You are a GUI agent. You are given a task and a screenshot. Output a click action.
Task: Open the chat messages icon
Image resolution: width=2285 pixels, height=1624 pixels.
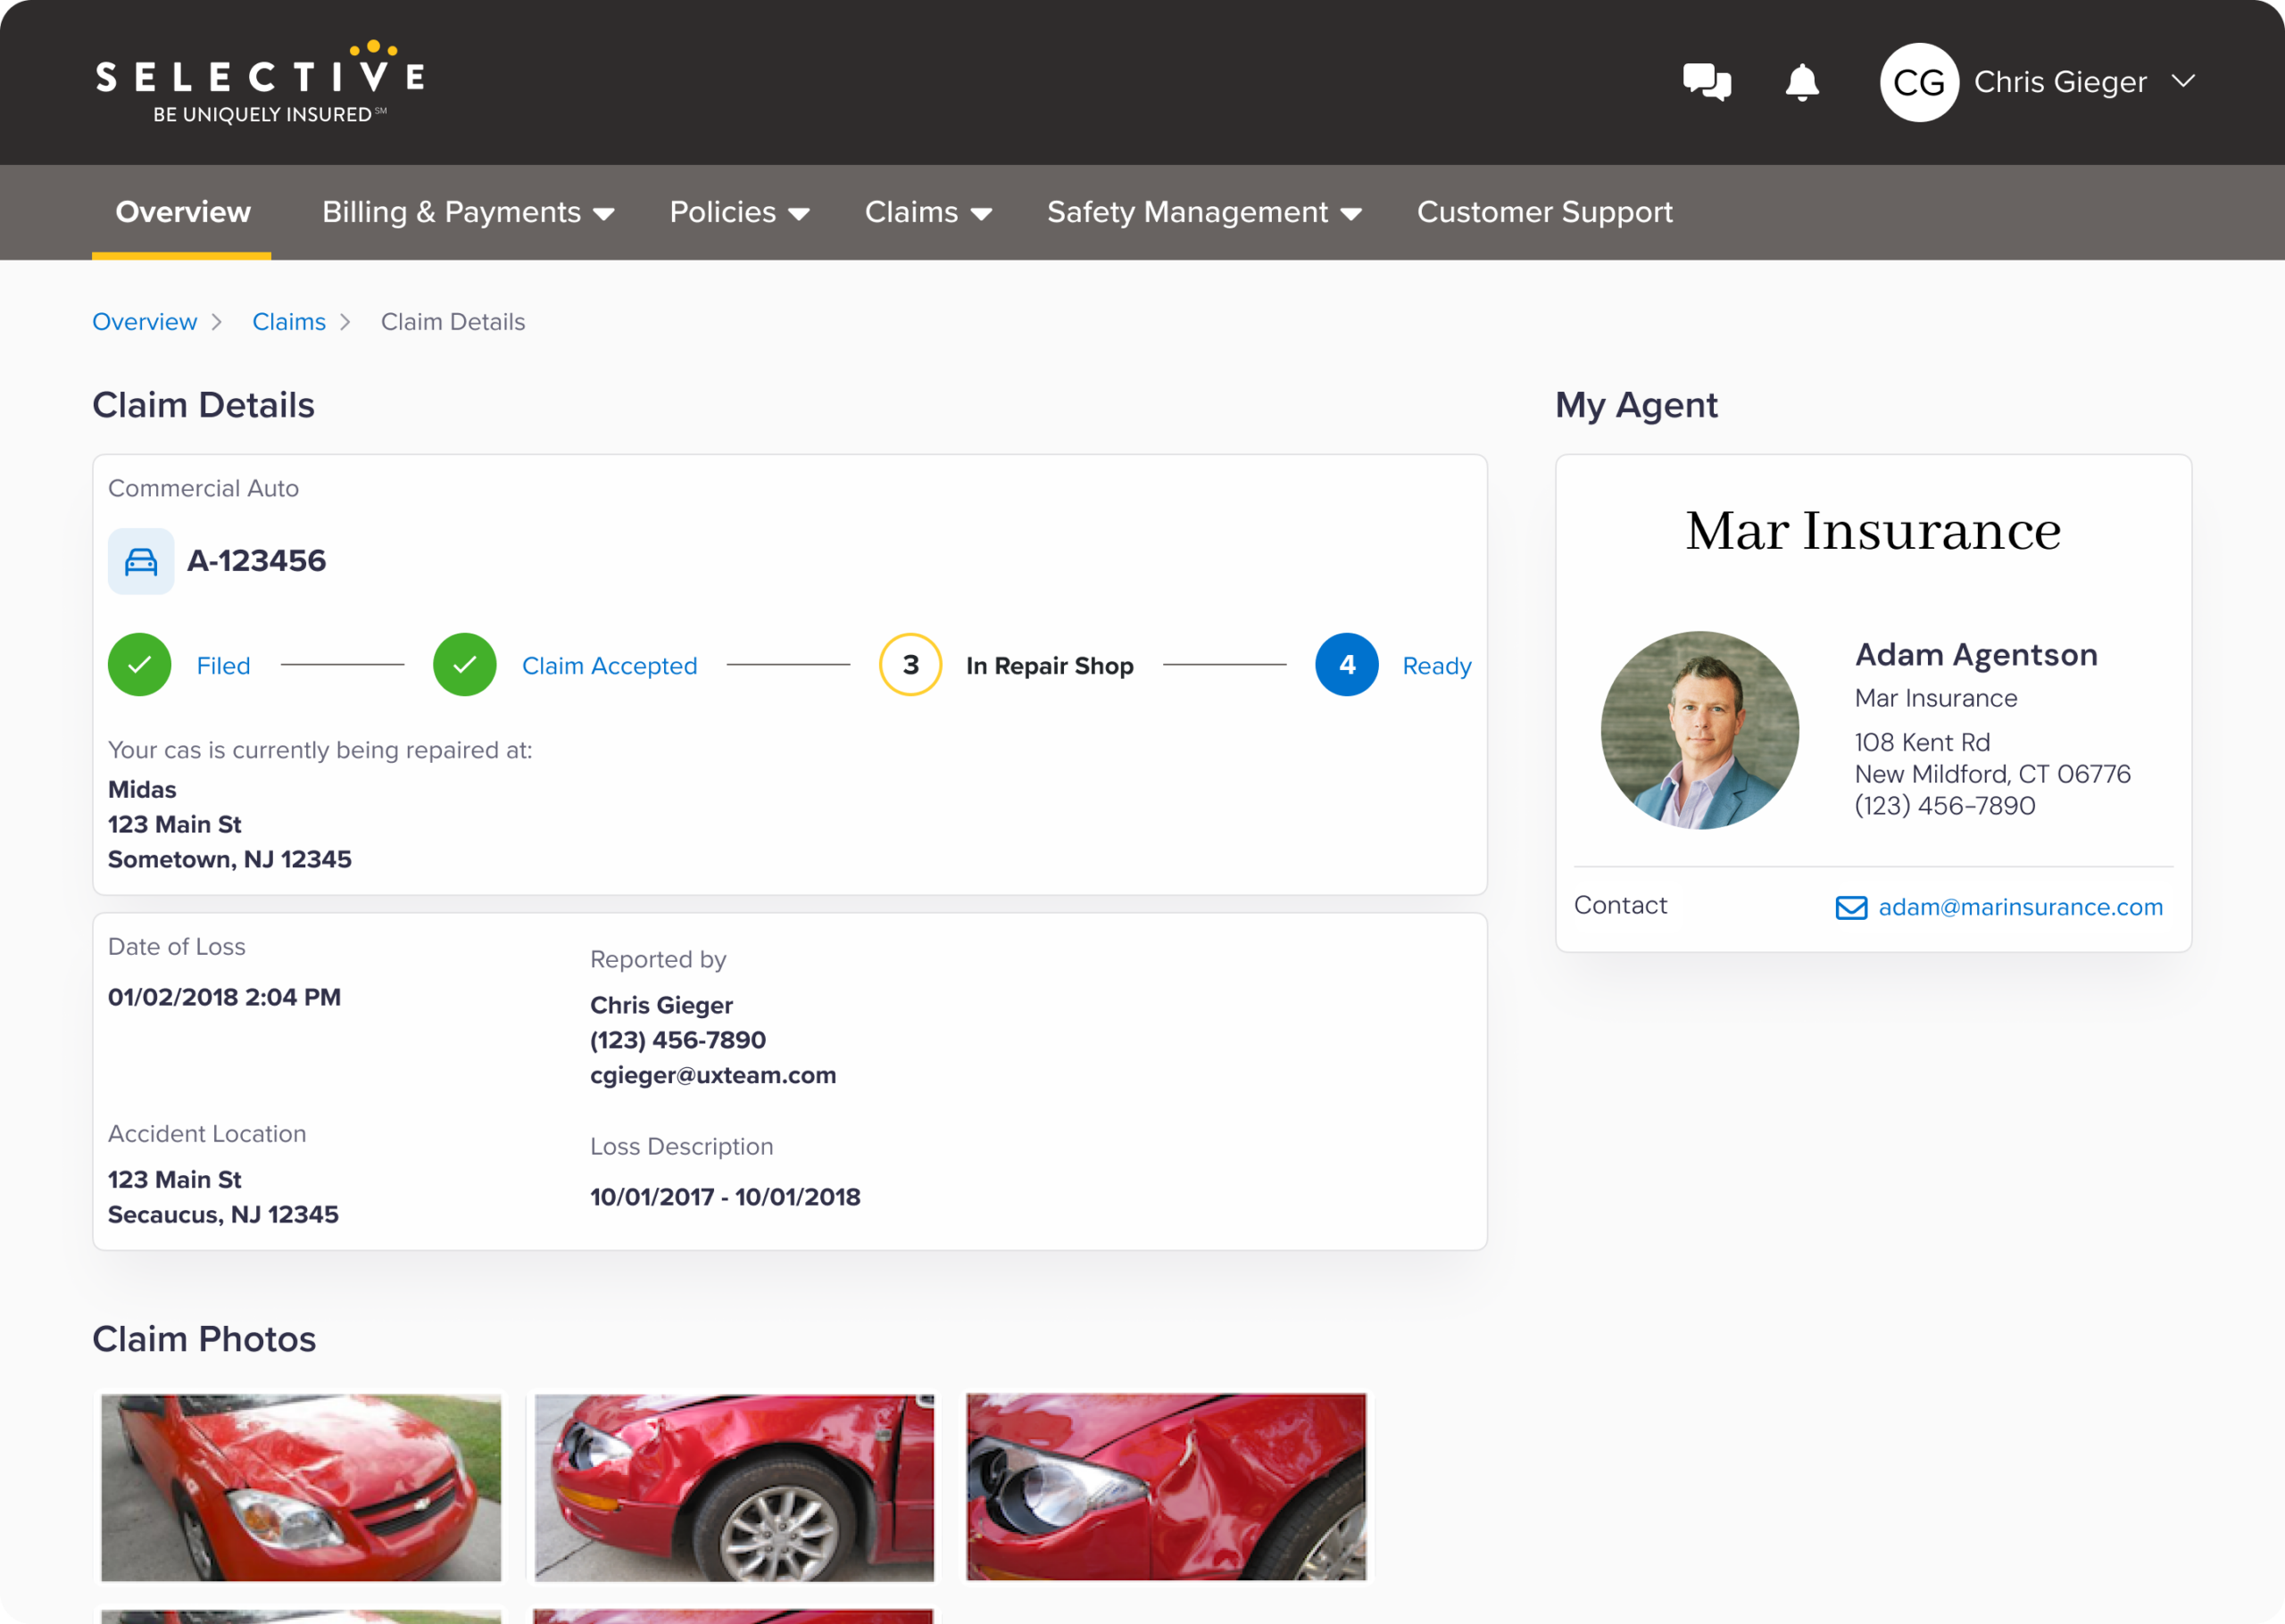coord(1706,82)
